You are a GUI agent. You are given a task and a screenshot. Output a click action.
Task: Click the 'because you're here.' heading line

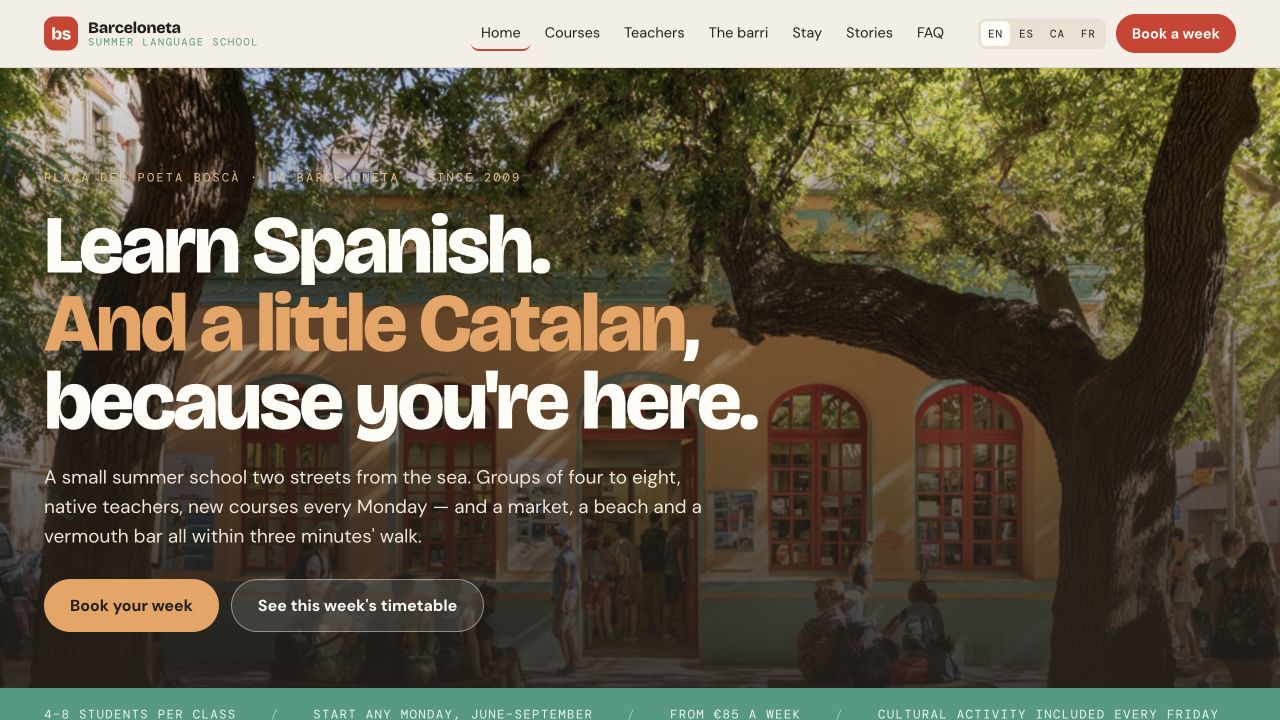tap(401, 402)
